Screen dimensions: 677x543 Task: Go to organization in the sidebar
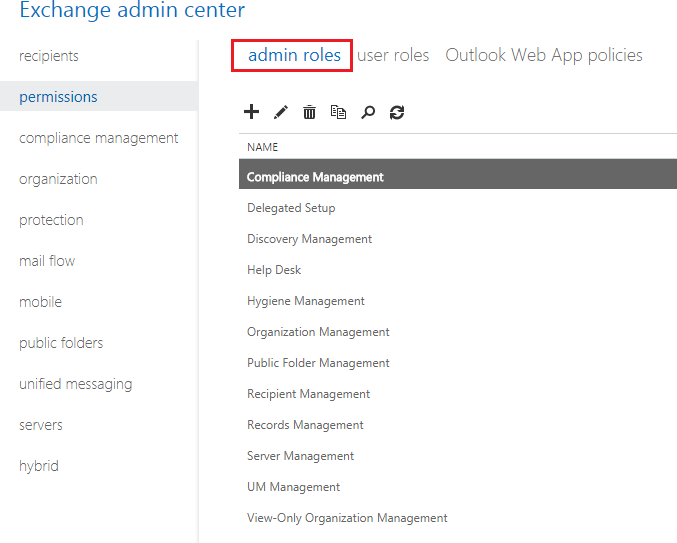tap(58, 179)
